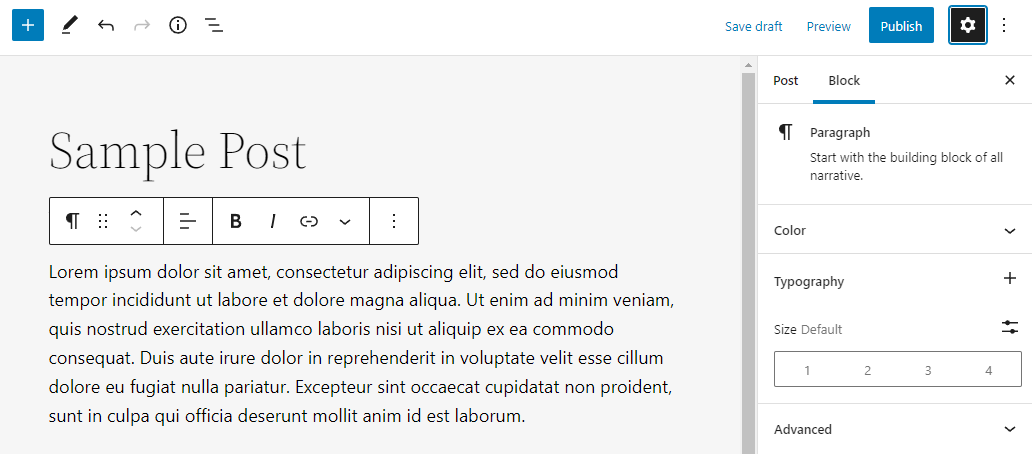
Task: Switch to the Block tab
Action: (844, 80)
